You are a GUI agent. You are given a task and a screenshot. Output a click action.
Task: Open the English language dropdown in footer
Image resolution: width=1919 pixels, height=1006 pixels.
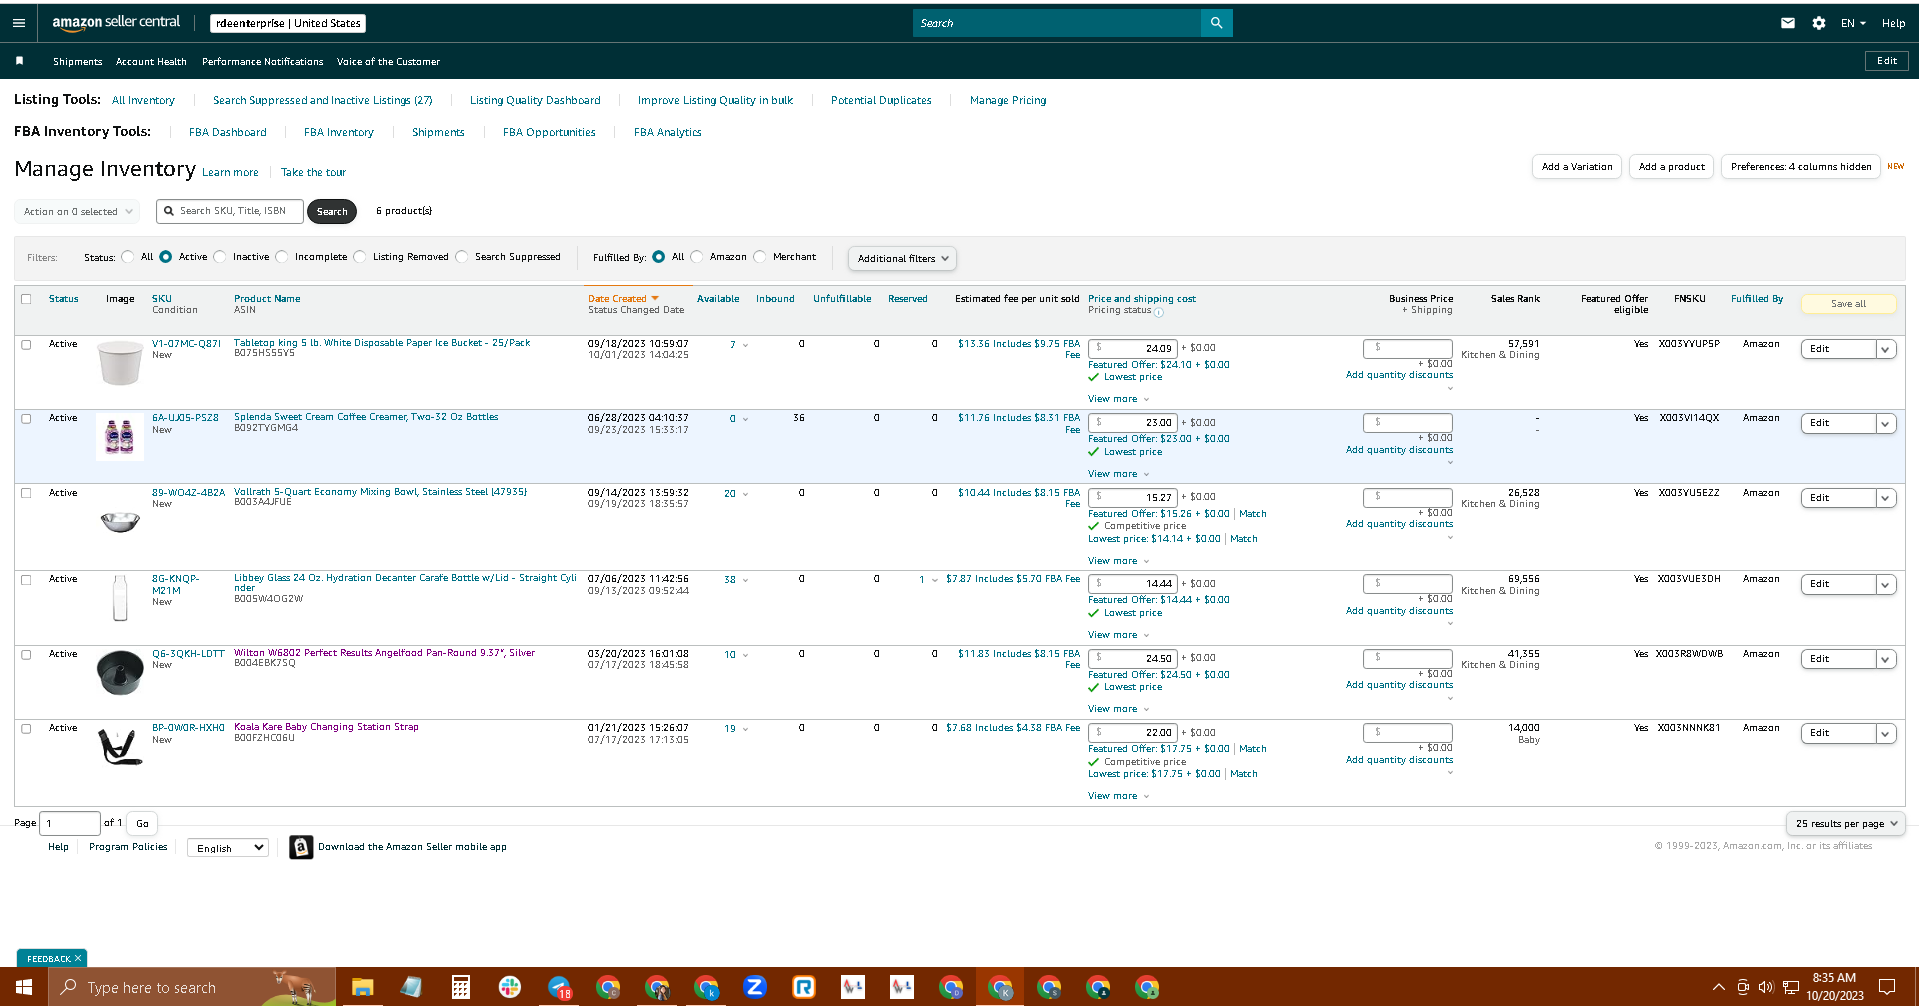coord(228,848)
